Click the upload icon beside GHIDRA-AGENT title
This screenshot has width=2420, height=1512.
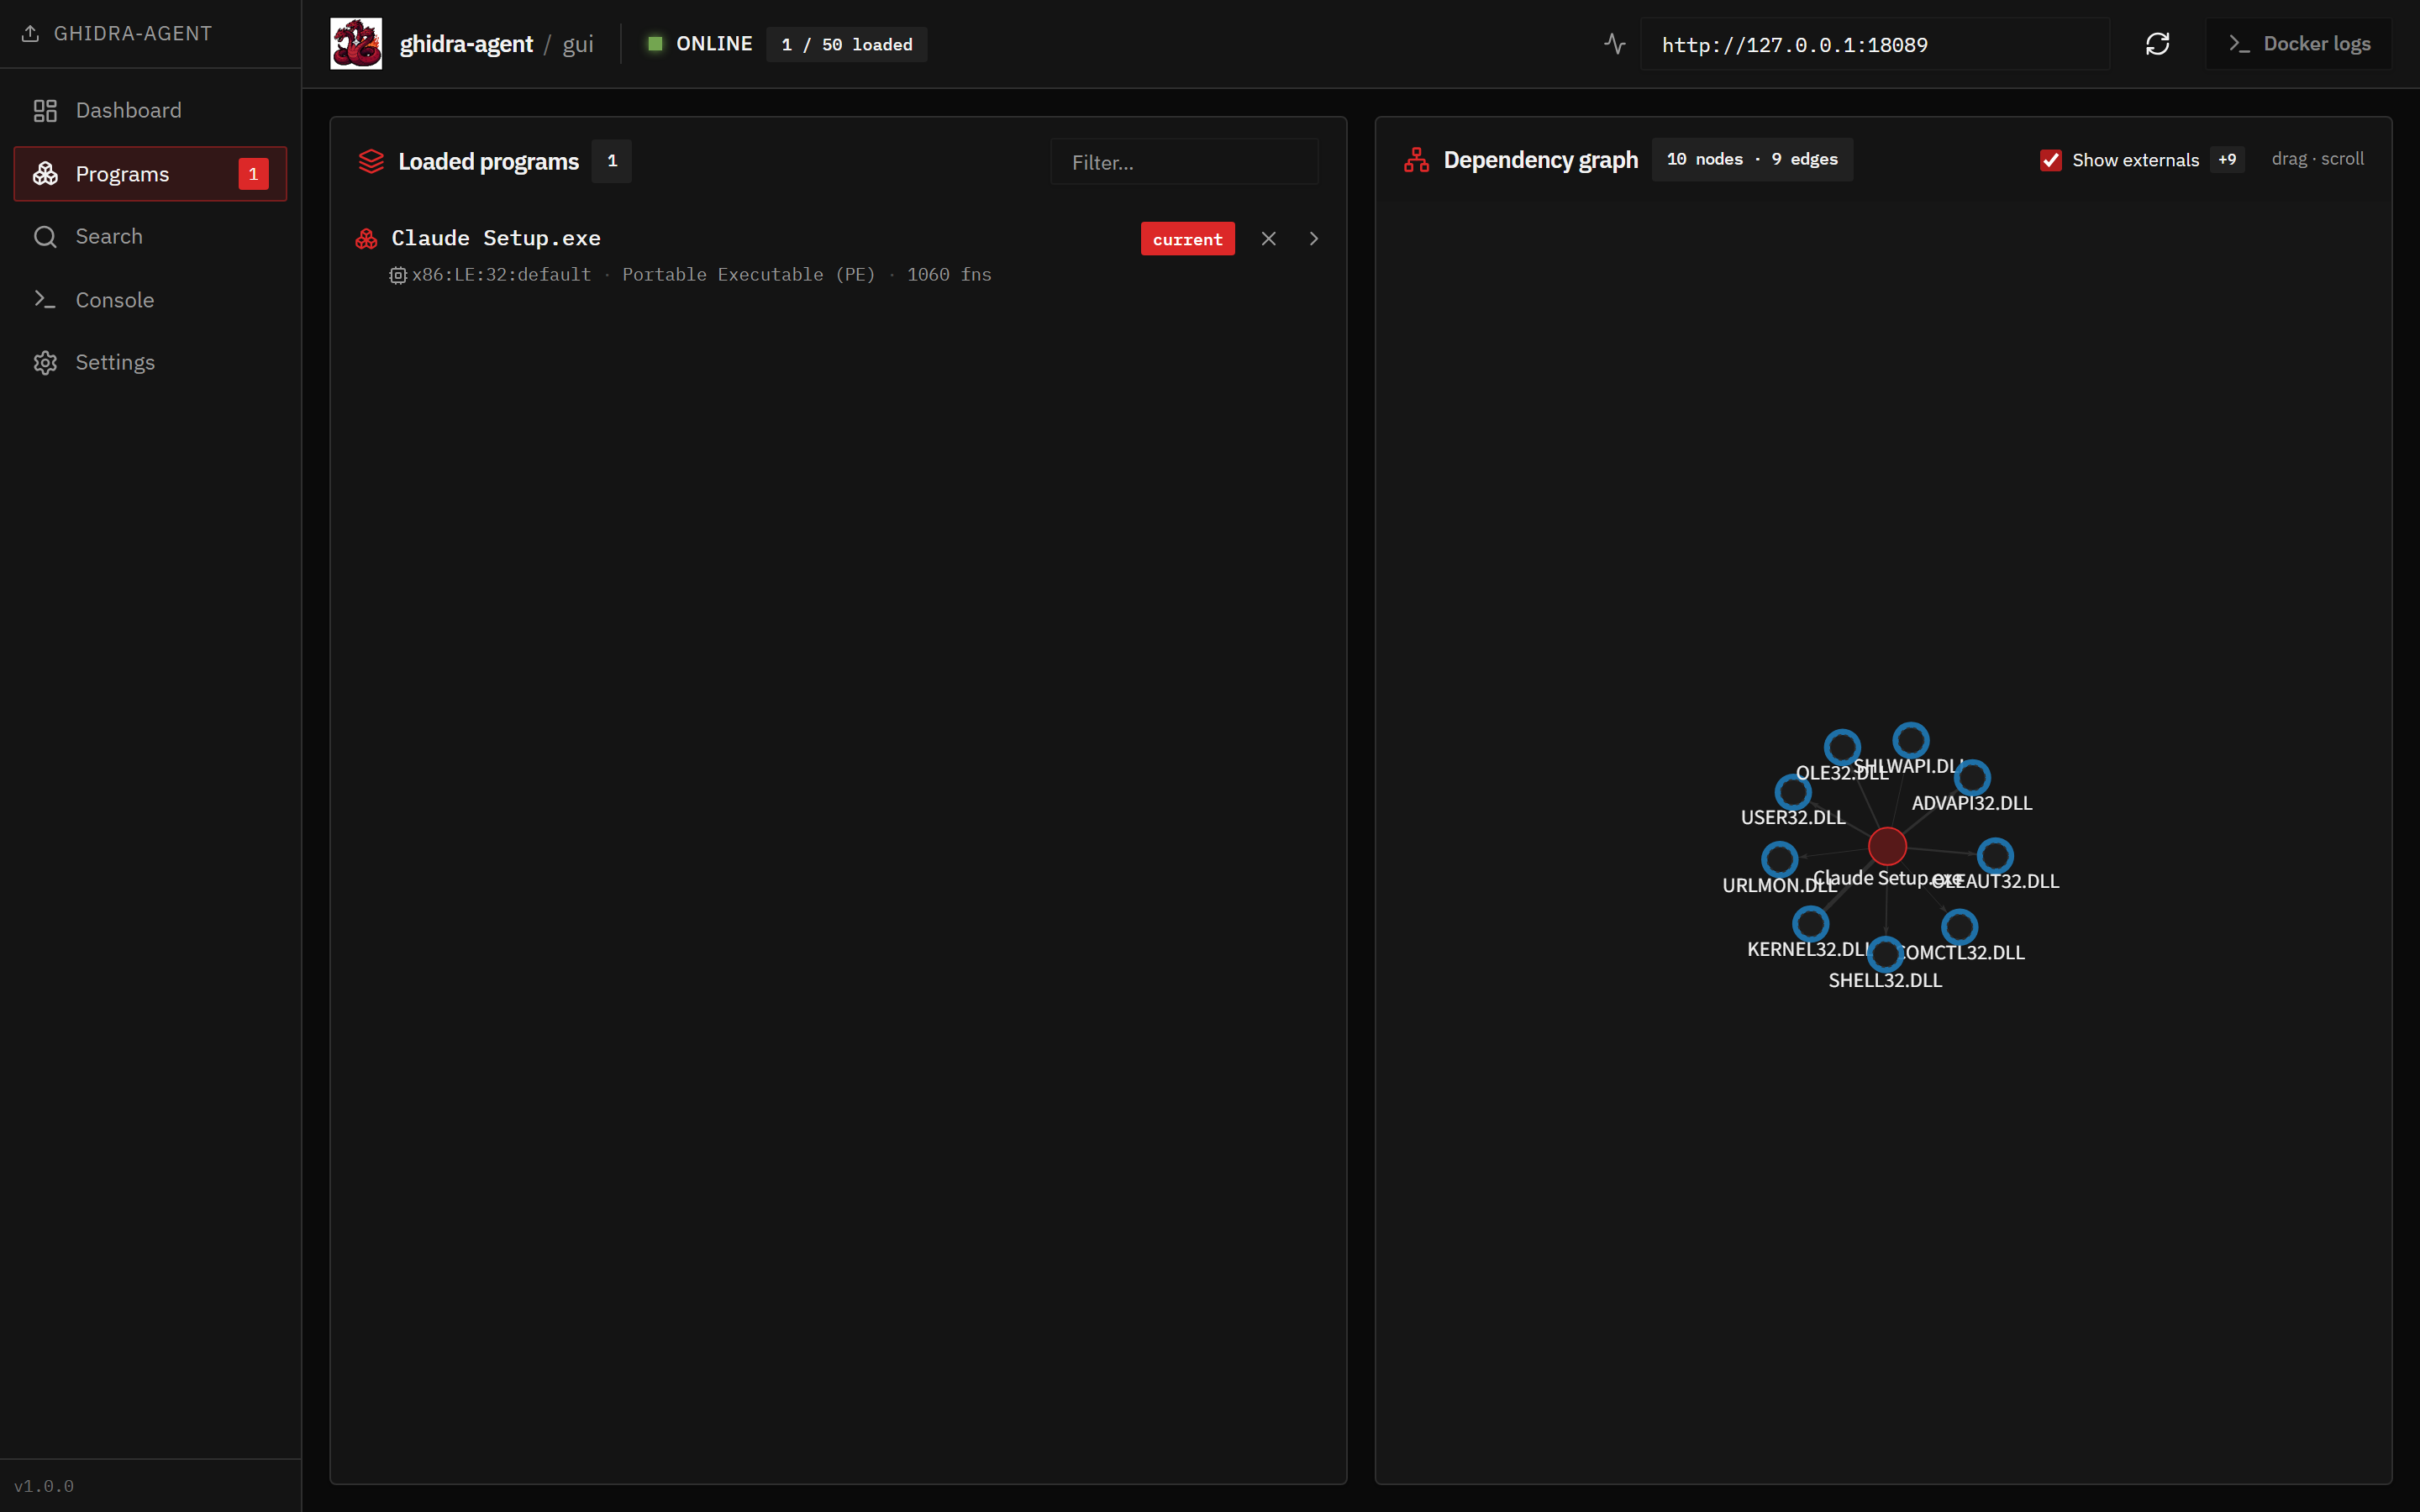point(30,34)
